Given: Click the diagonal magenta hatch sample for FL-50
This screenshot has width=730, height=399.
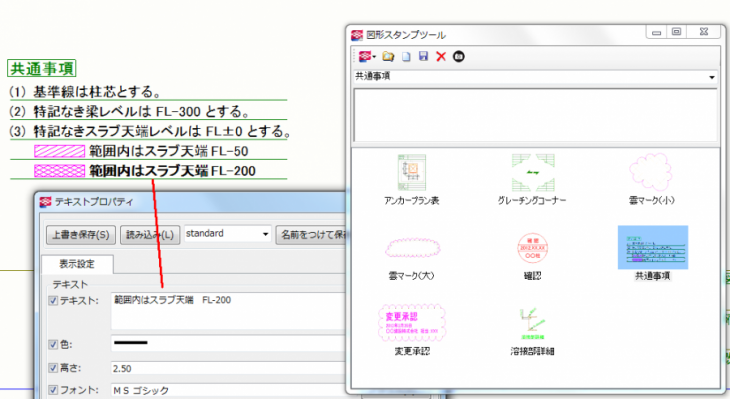Looking at the screenshot, I should (x=59, y=151).
